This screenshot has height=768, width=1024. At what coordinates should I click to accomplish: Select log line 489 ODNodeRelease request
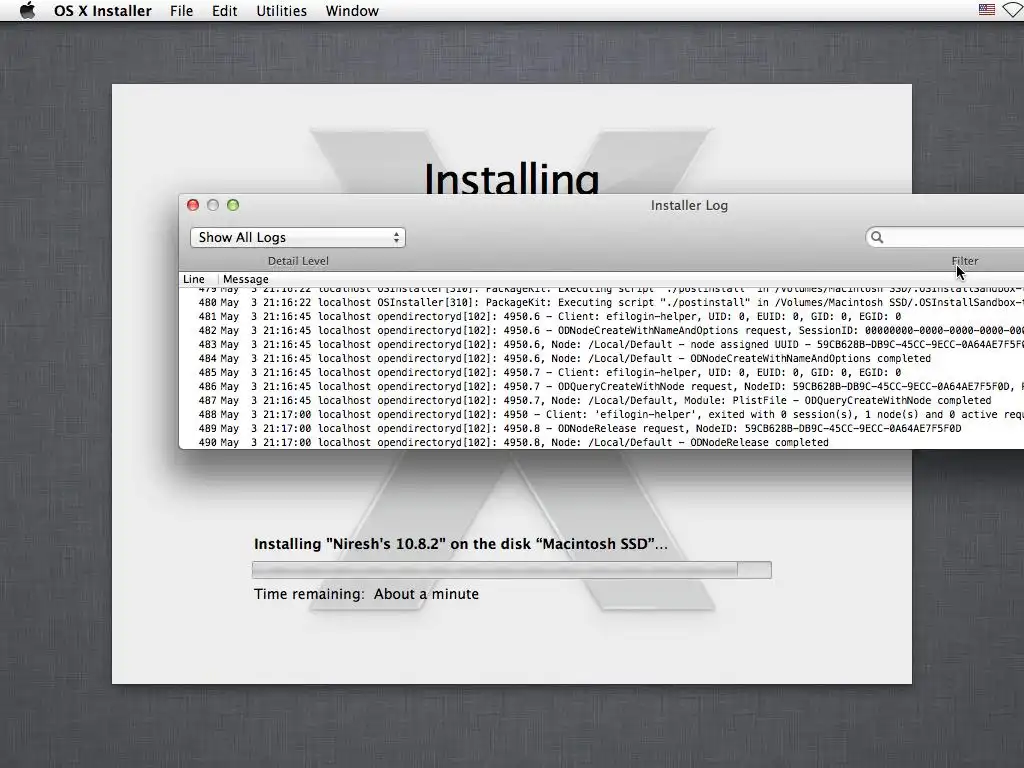coord(601,428)
